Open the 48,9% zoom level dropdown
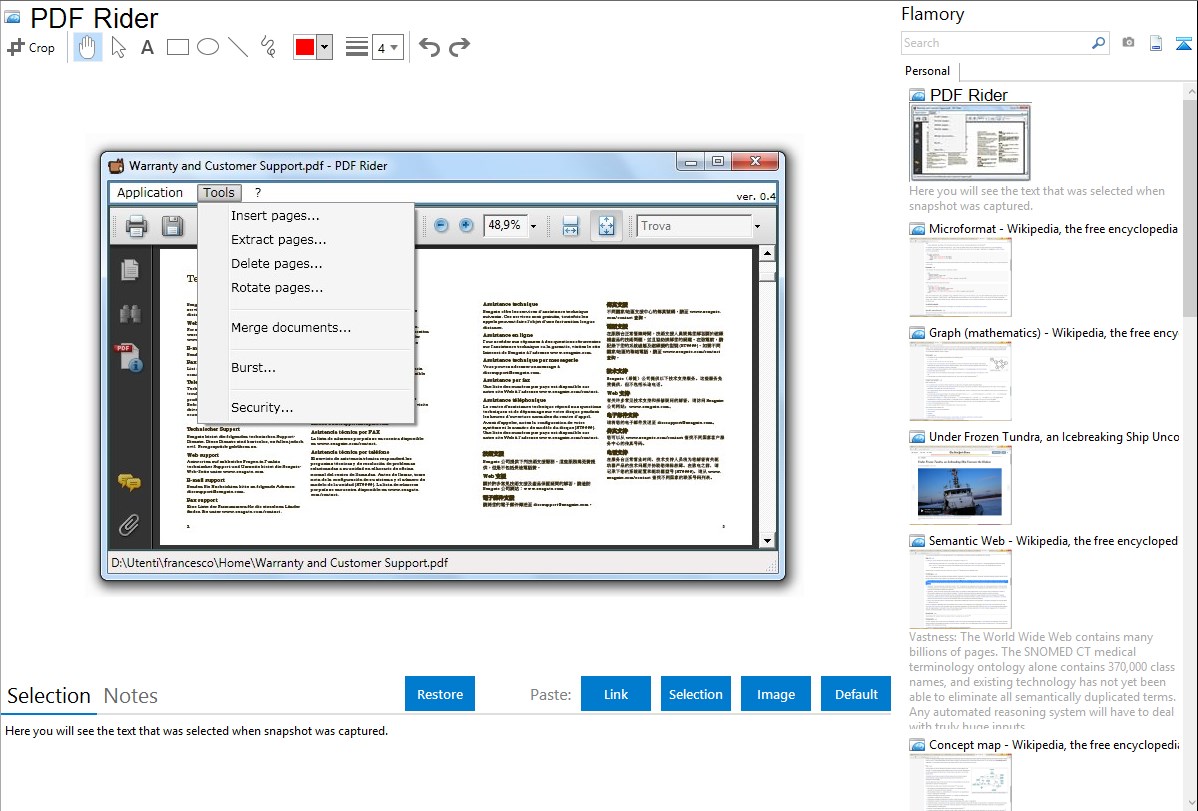1198x811 pixels. (x=533, y=226)
